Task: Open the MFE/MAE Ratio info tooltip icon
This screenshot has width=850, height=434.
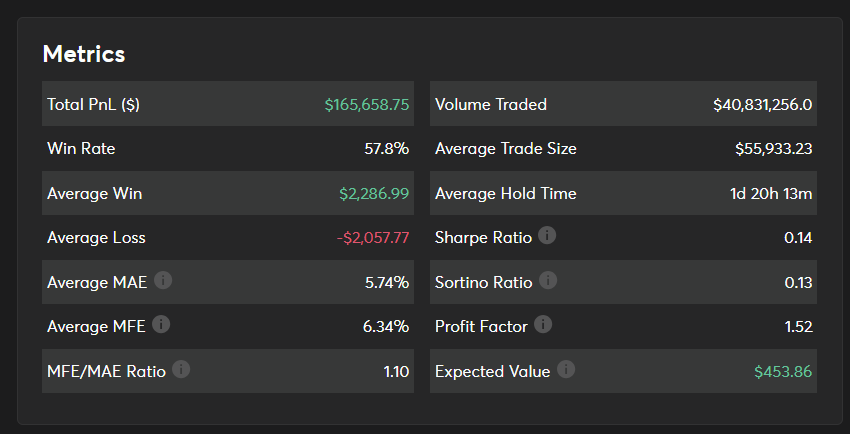Action: (x=181, y=369)
